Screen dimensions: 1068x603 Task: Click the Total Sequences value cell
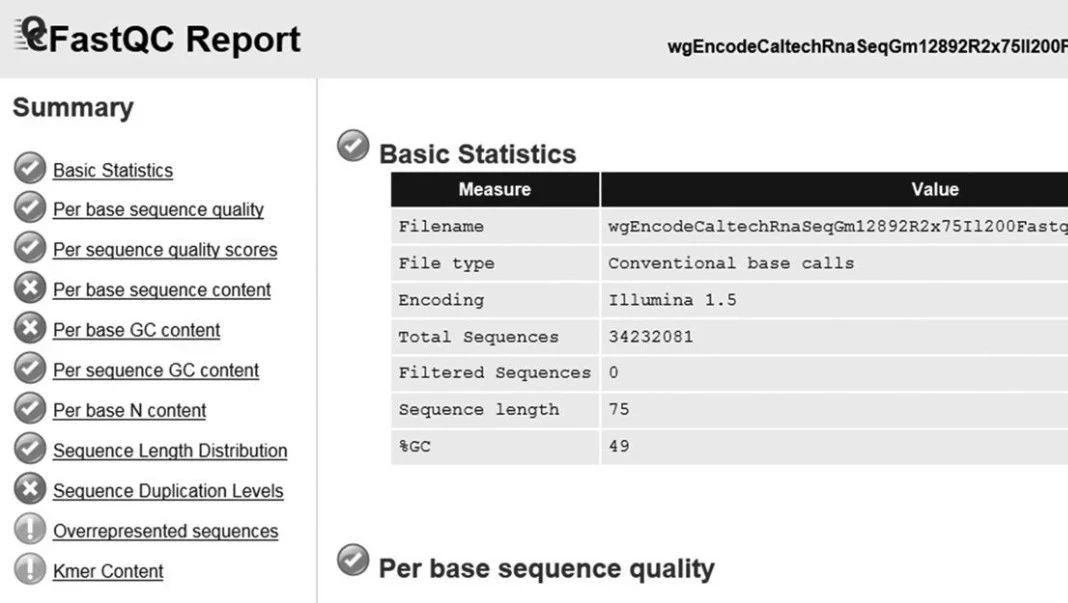pyautogui.click(x=650, y=337)
